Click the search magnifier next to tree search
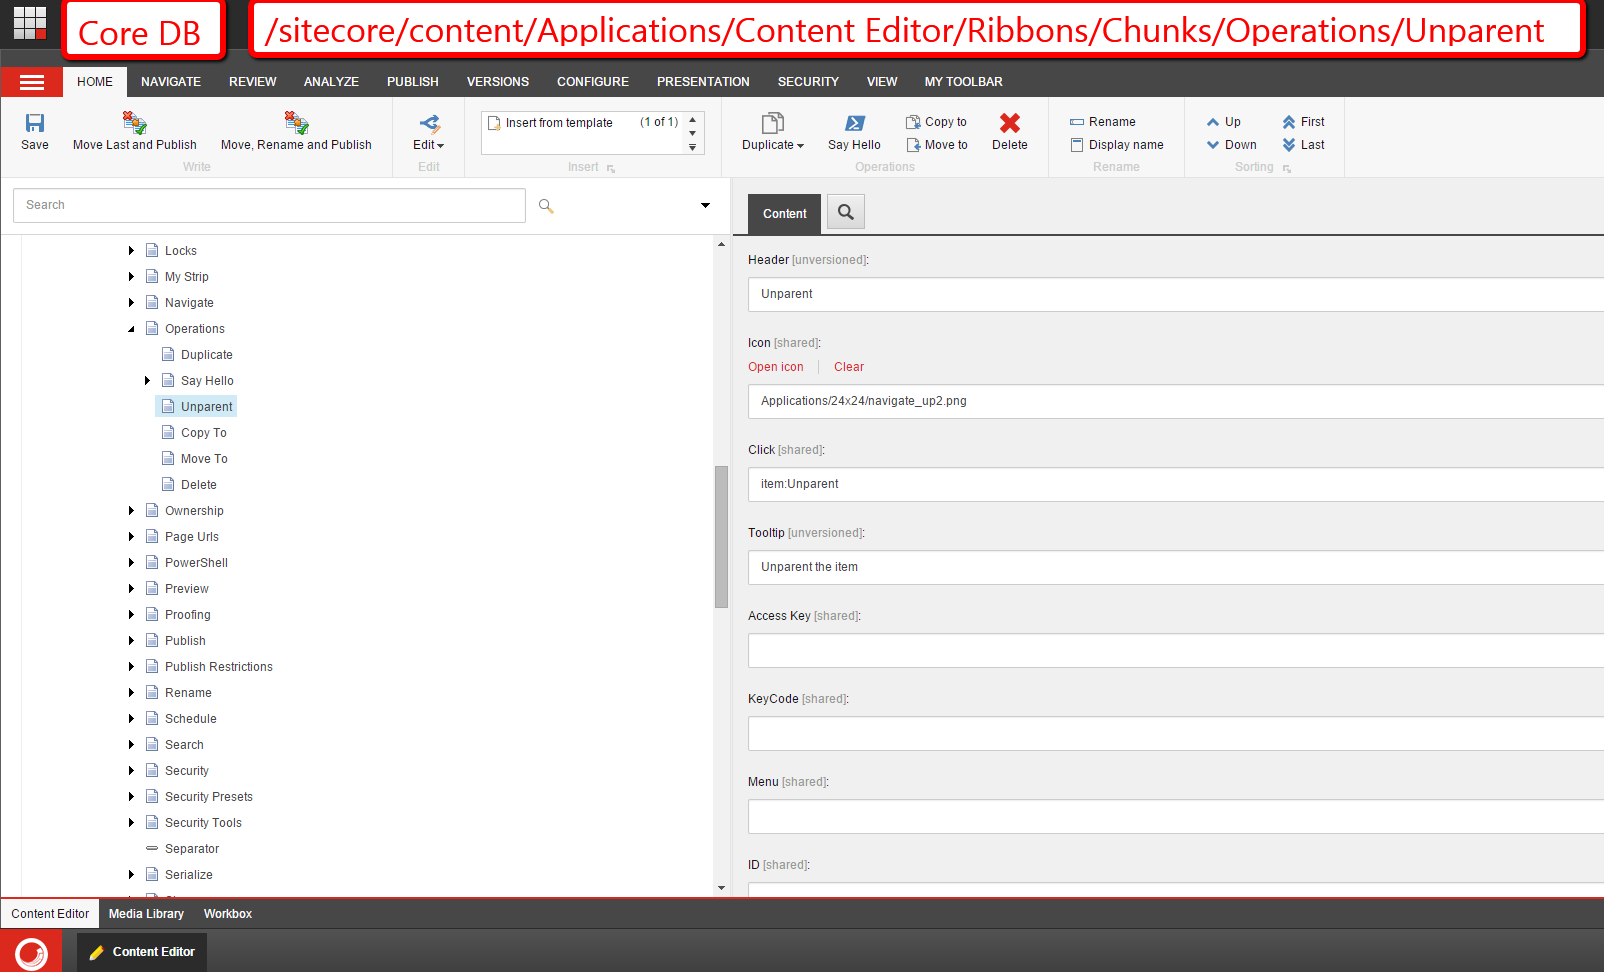 pyautogui.click(x=546, y=206)
